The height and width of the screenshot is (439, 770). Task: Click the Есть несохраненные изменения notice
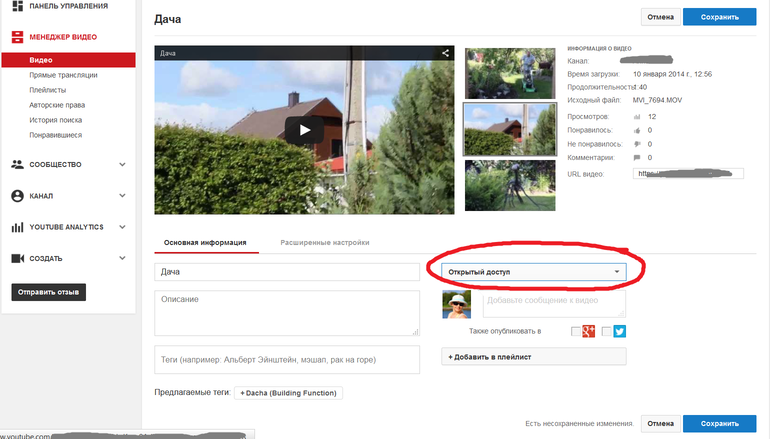pos(579,423)
